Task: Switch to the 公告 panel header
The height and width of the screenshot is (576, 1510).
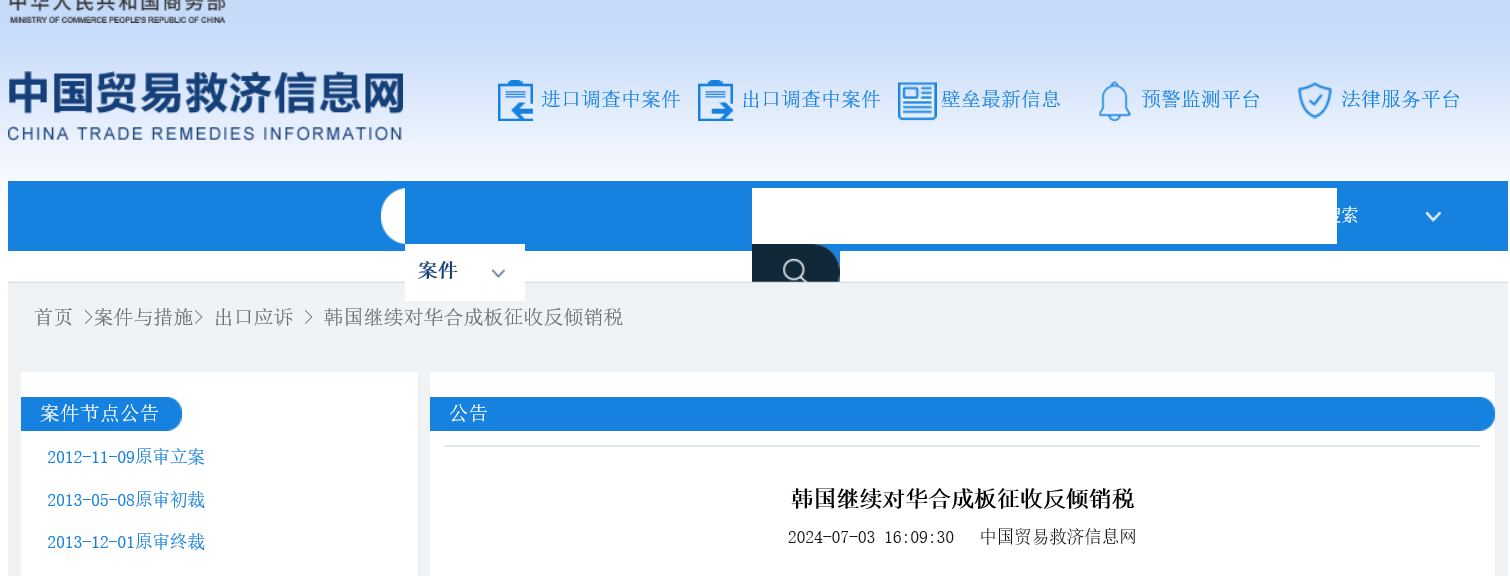Action: click(470, 413)
